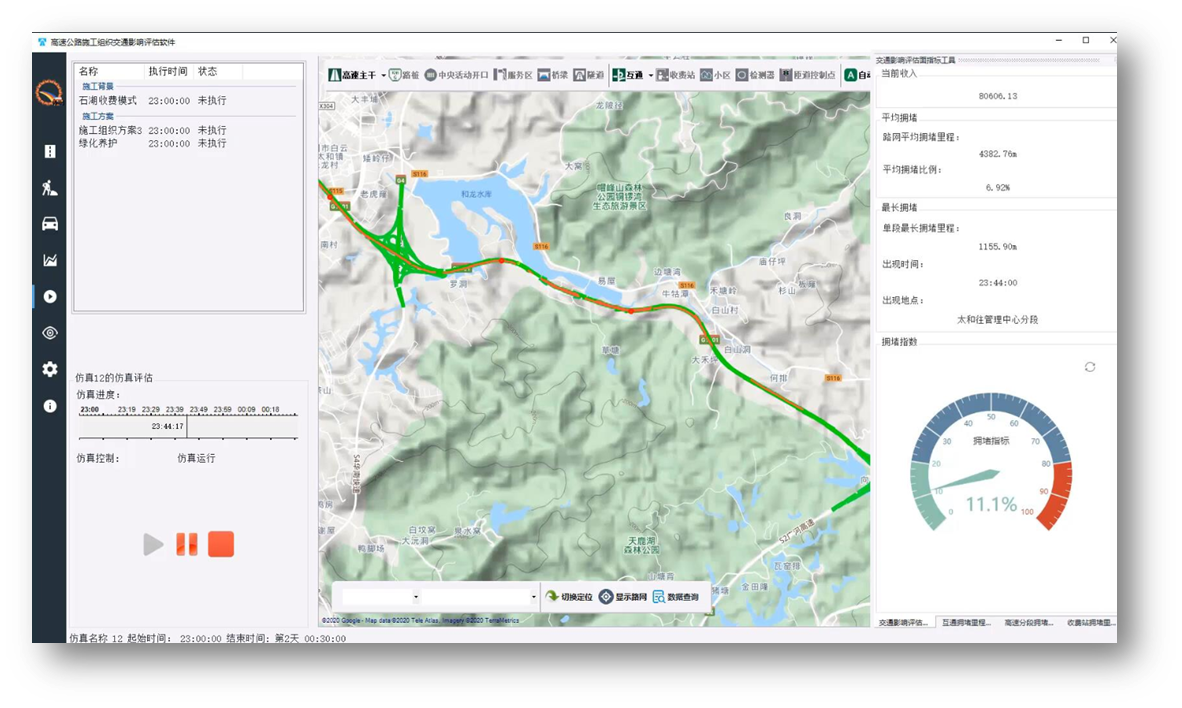Select the 检测器 detector tool
Image resolution: width=1182 pixels, height=708 pixels.
(755, 75)
